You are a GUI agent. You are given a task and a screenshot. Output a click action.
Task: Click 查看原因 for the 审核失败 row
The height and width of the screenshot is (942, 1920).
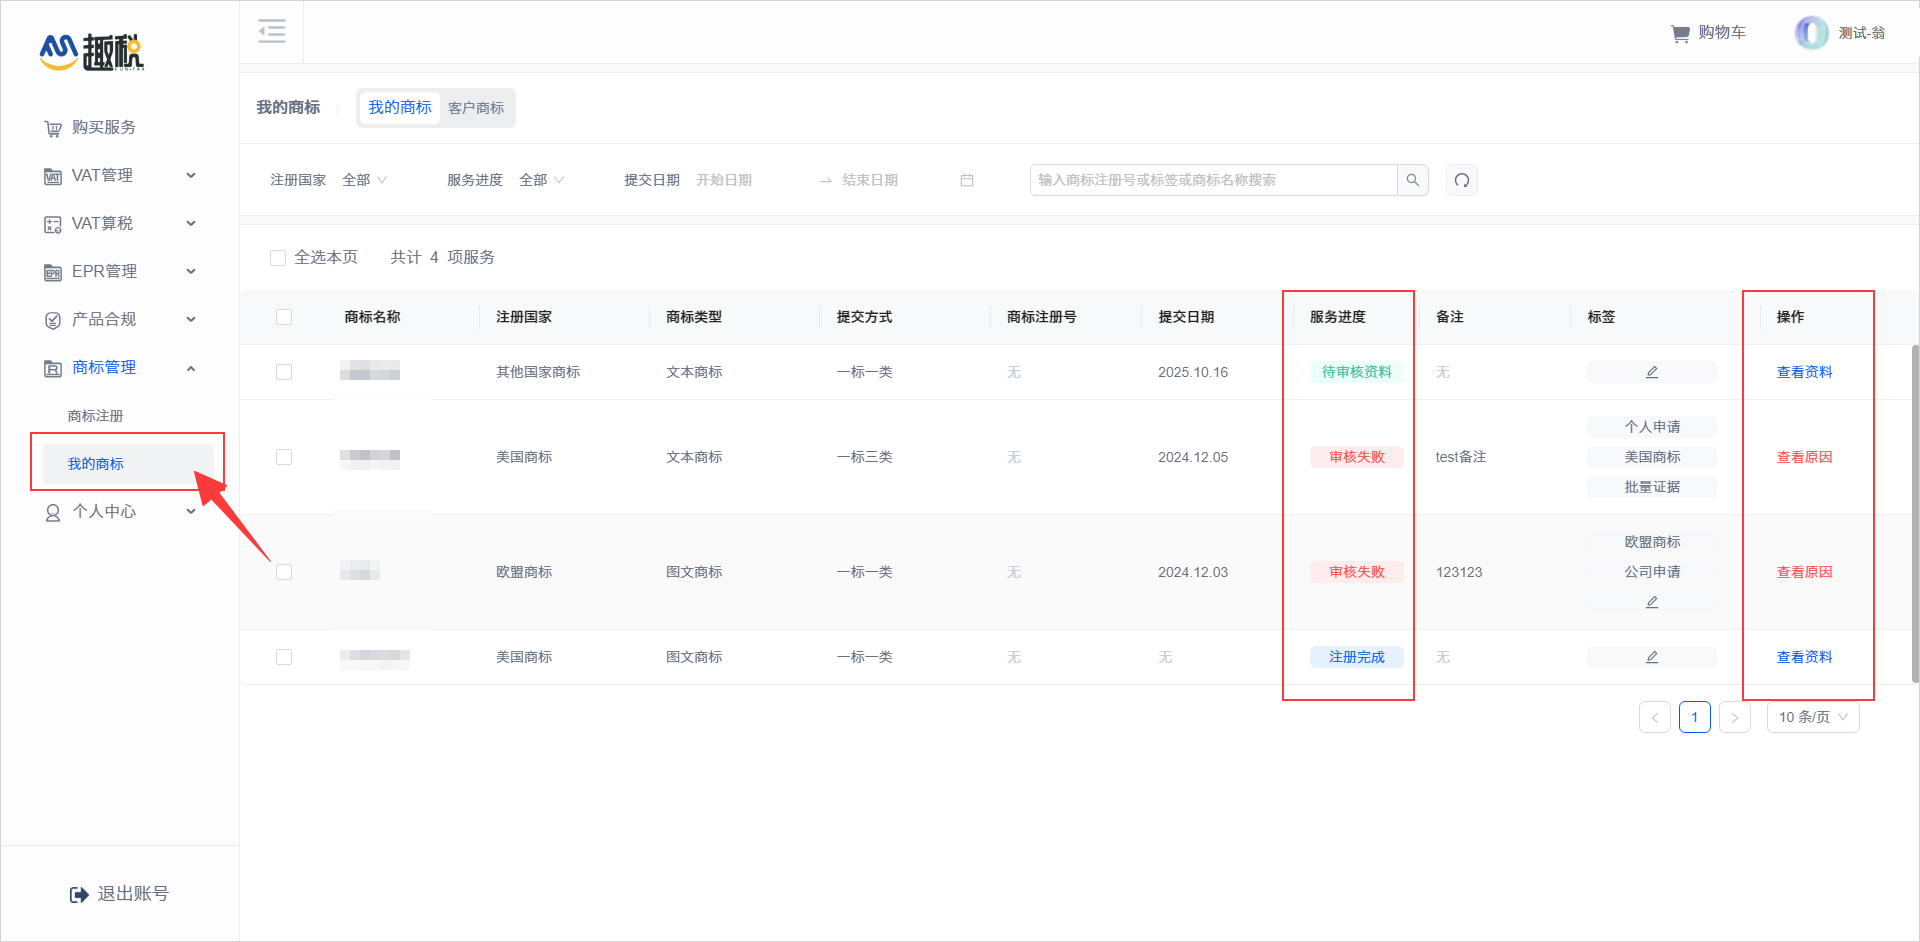pyautogui.click(x=1804, y=456)
